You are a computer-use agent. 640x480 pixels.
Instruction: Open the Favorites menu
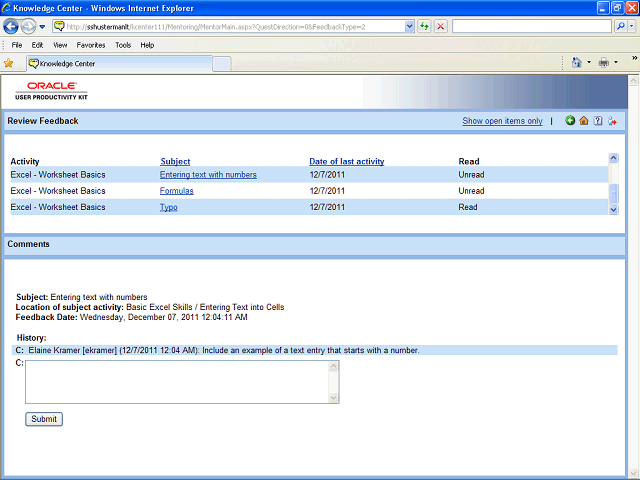pos(91,45)
